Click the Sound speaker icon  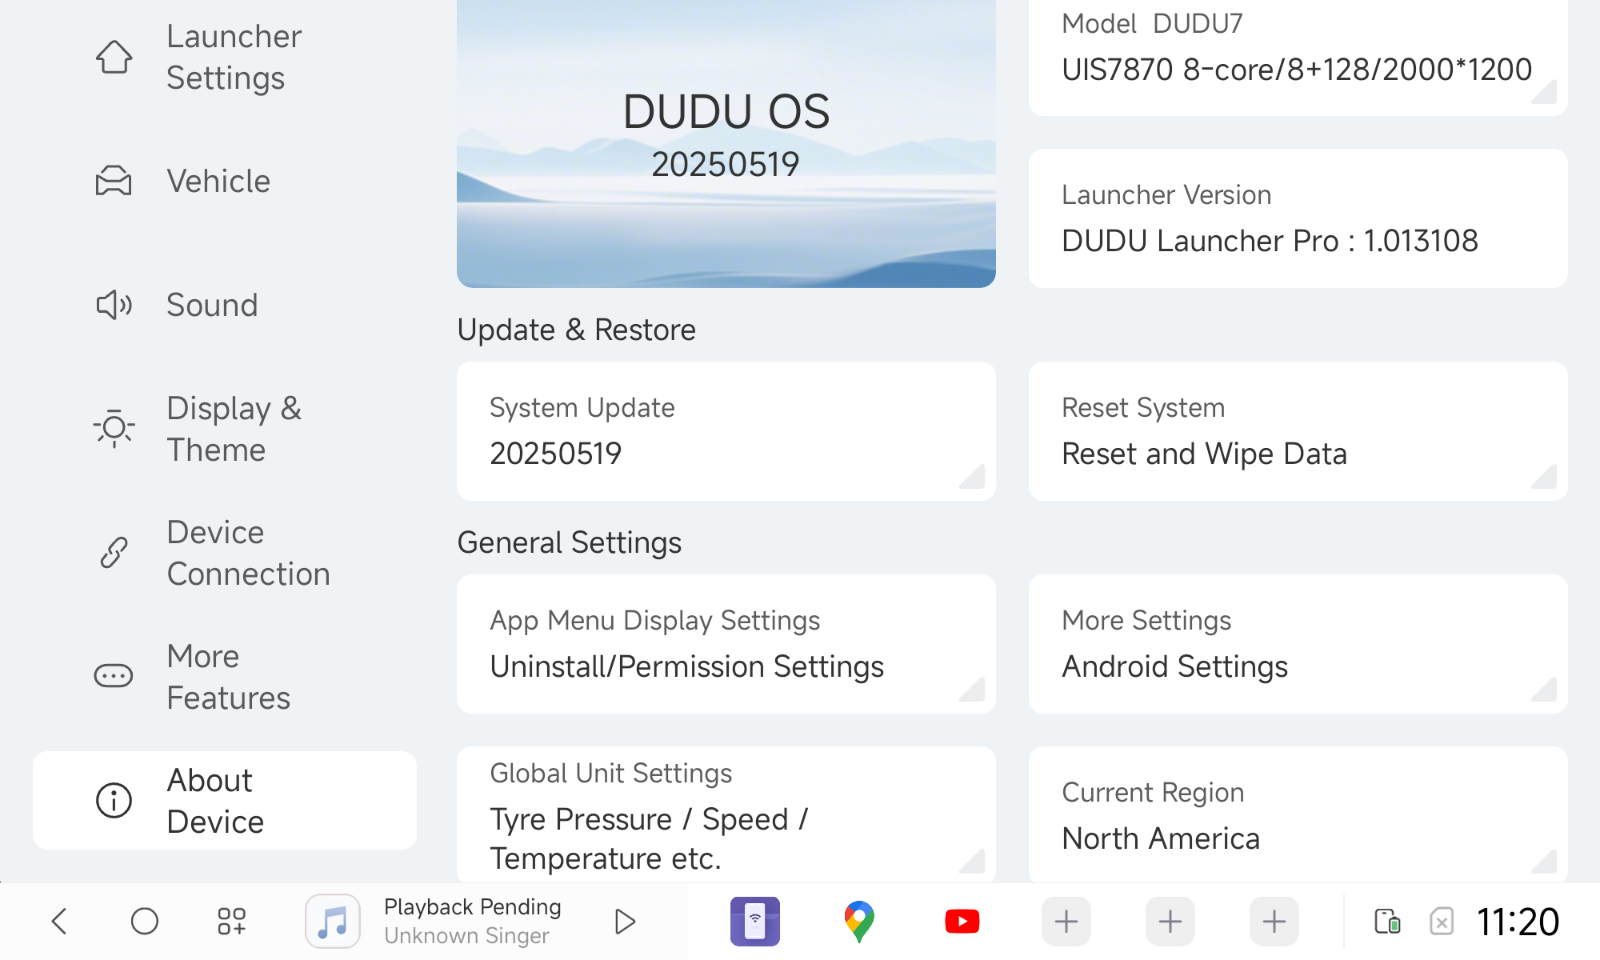coord(114,305)
